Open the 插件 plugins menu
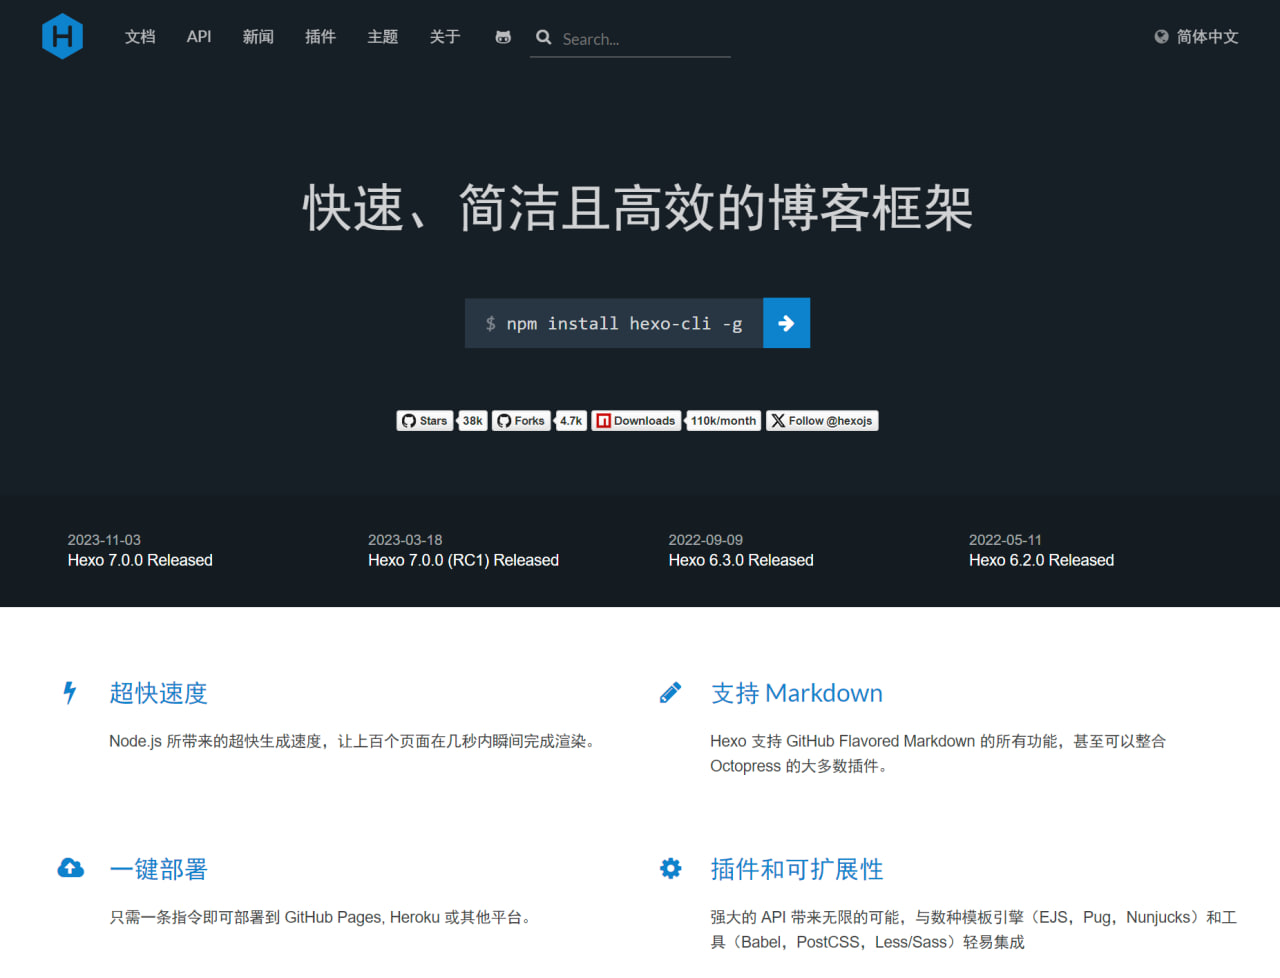This screenshot has width=1280, height=978. point(320,37)
